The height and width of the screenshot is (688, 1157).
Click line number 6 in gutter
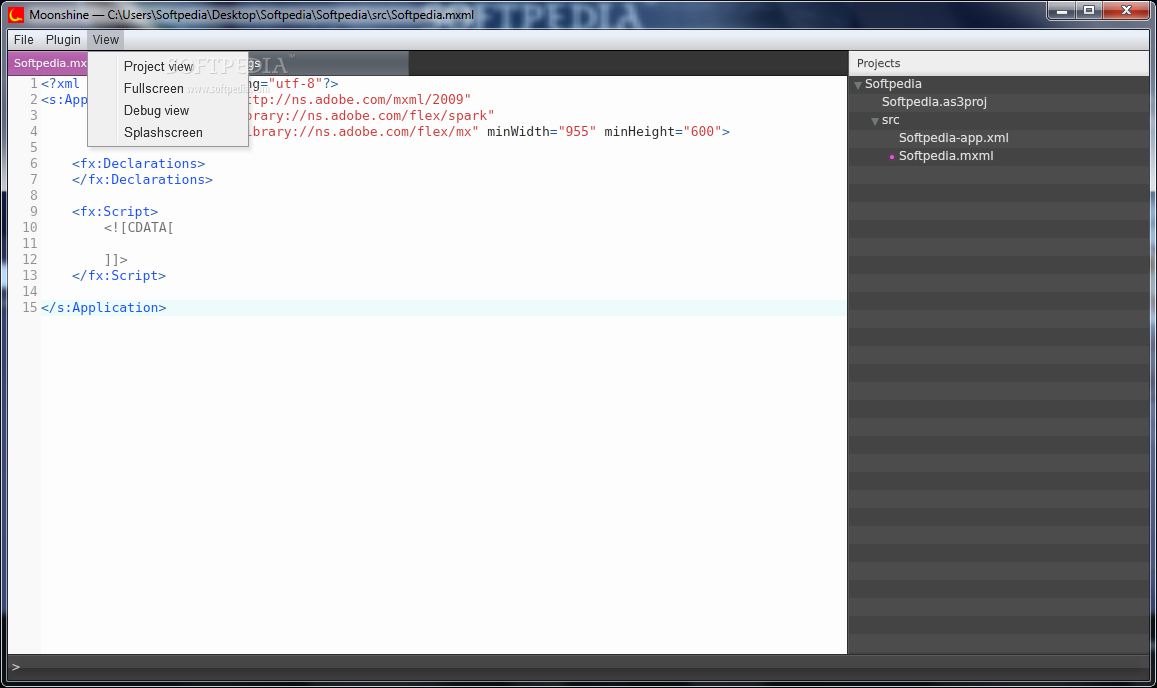[33, 164]
